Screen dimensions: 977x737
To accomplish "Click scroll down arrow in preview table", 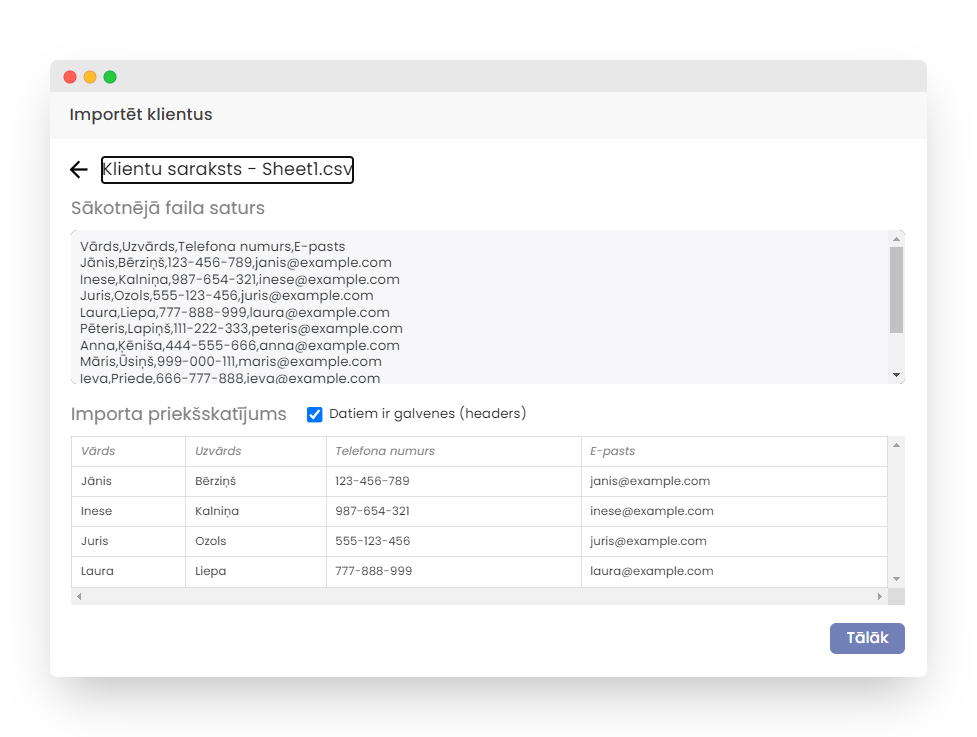I will (896, 579).
